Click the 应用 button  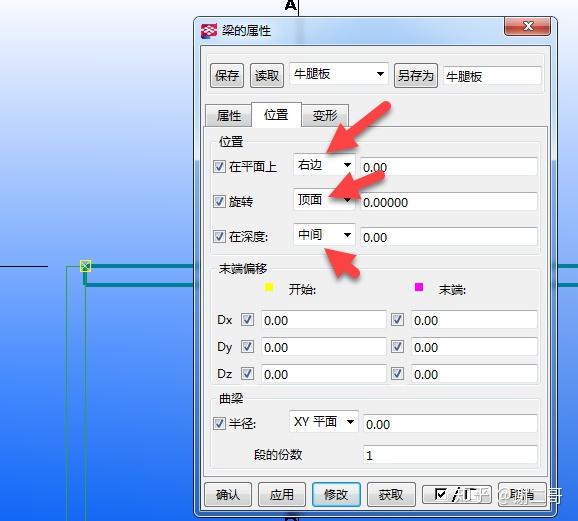point(282,494)
